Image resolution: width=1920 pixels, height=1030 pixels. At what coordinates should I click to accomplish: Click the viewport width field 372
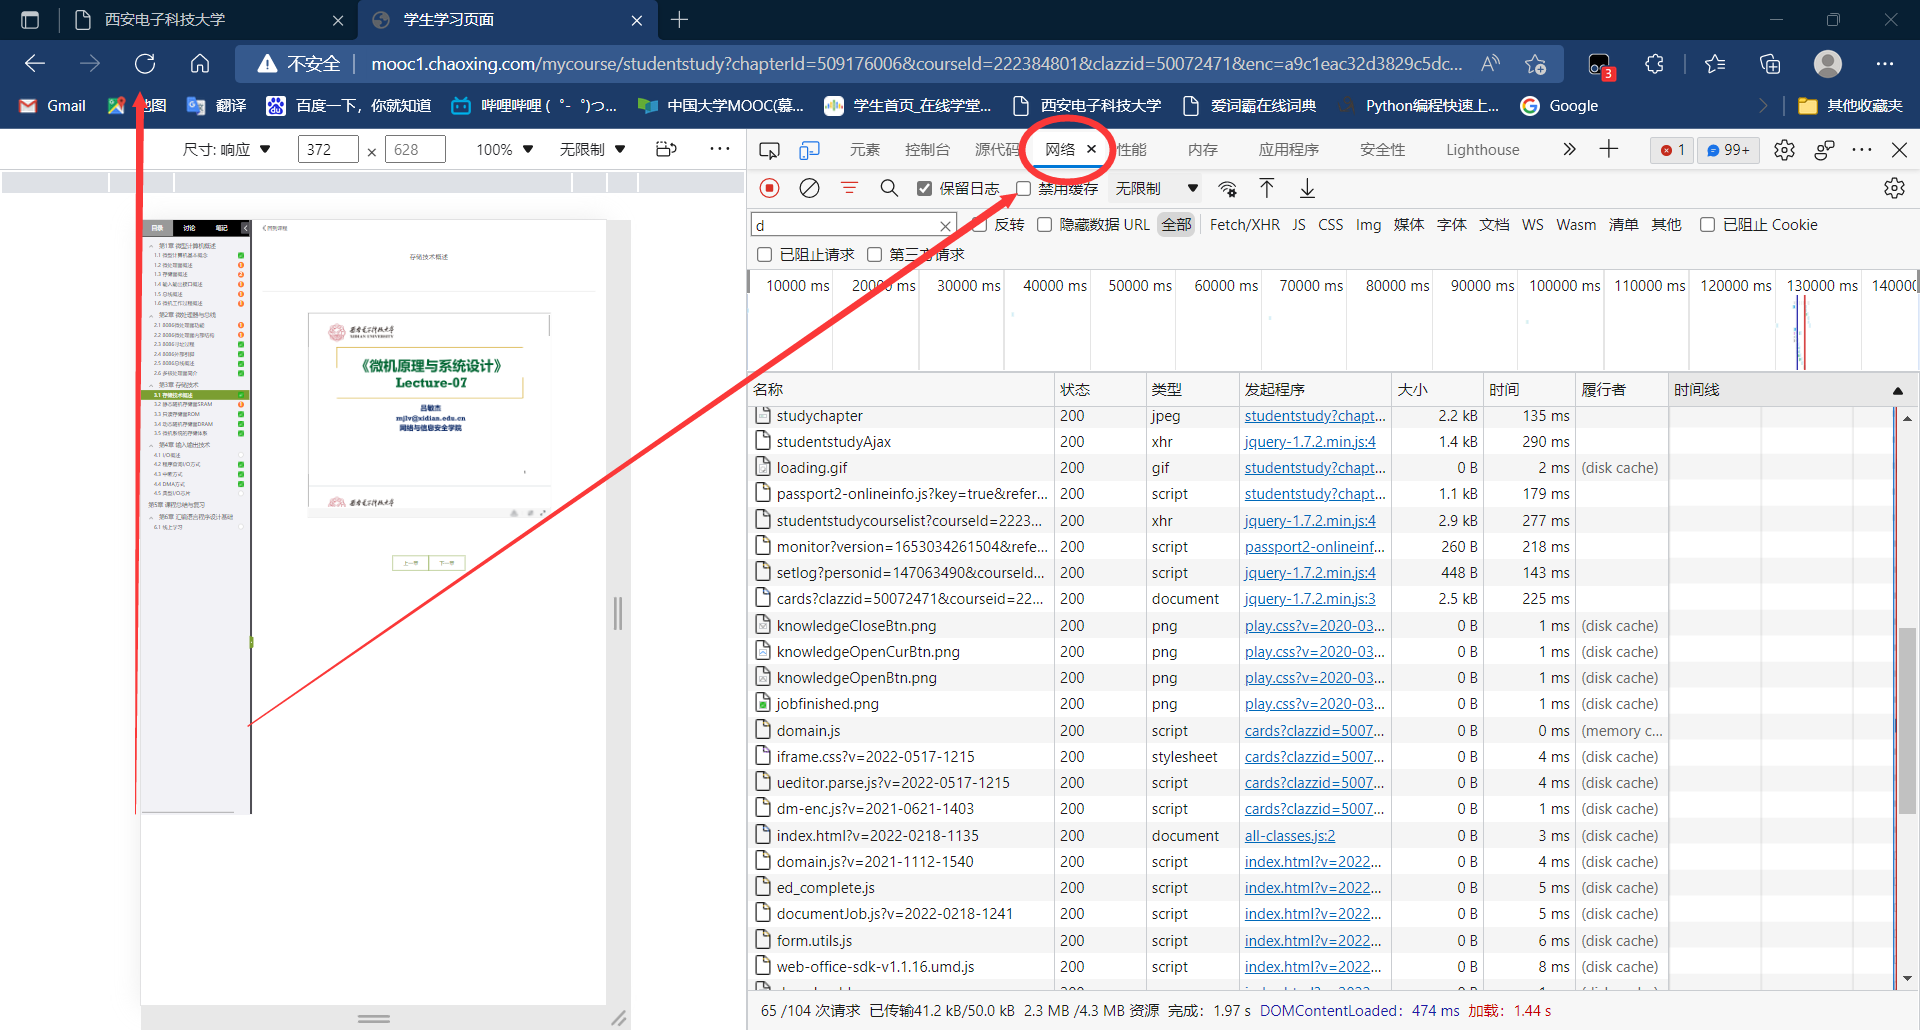coord(328,149)
